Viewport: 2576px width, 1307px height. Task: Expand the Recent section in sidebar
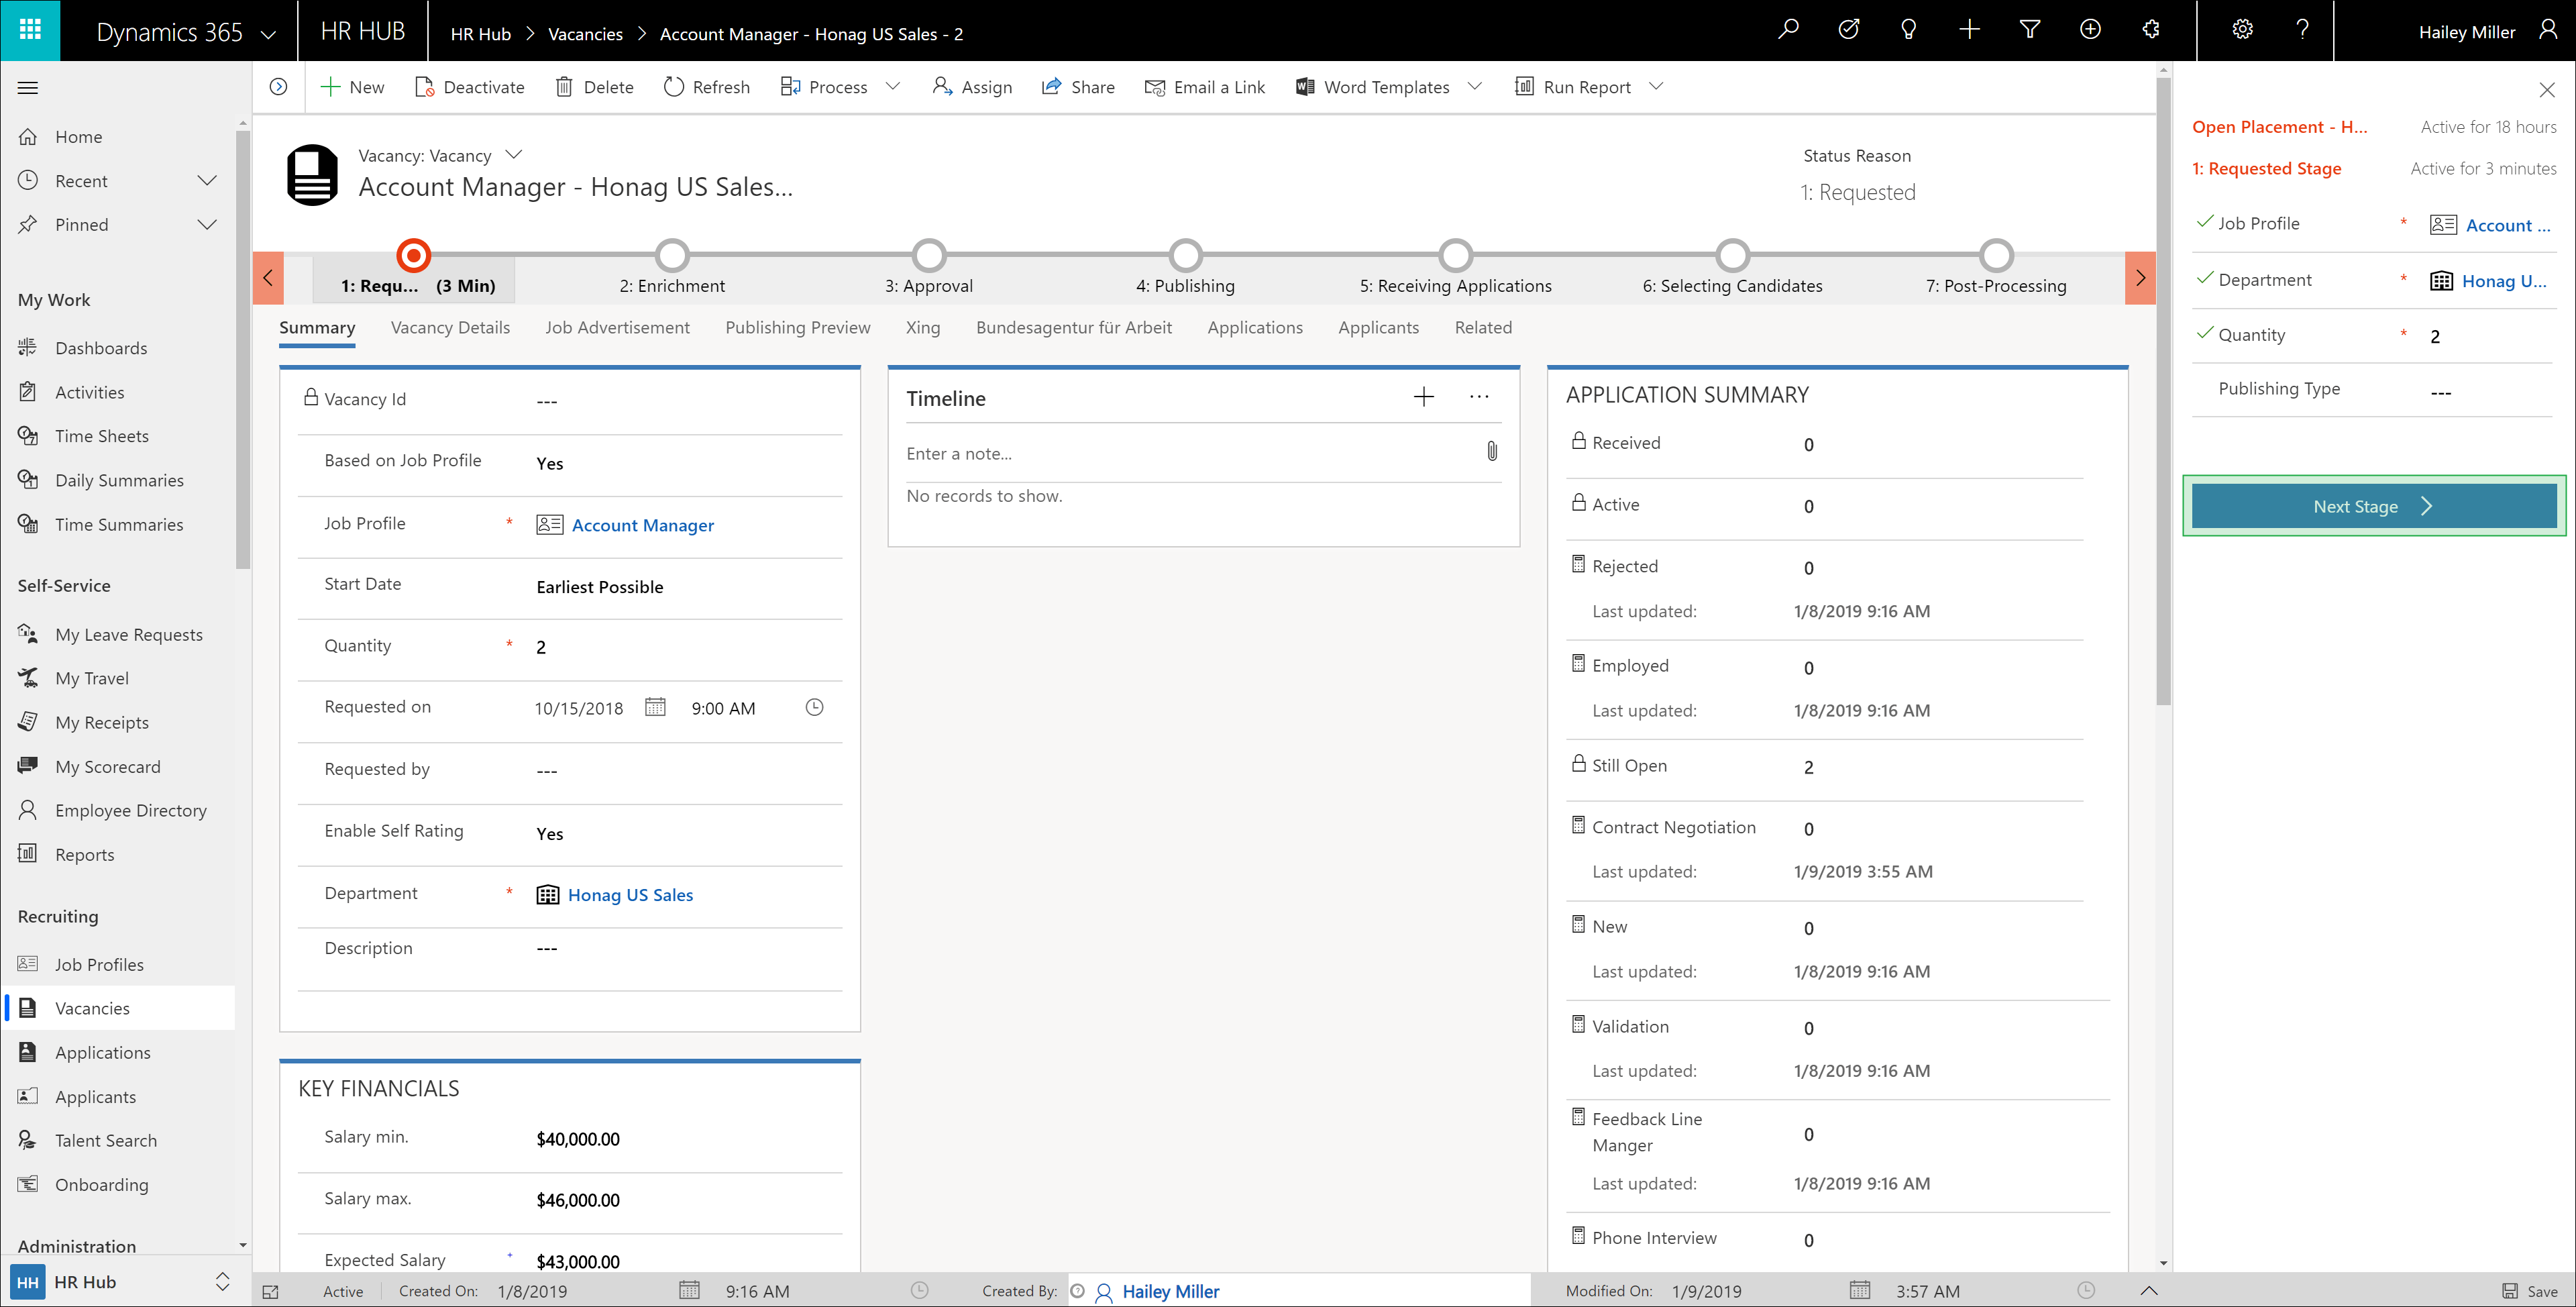click(x=207, y=181)
